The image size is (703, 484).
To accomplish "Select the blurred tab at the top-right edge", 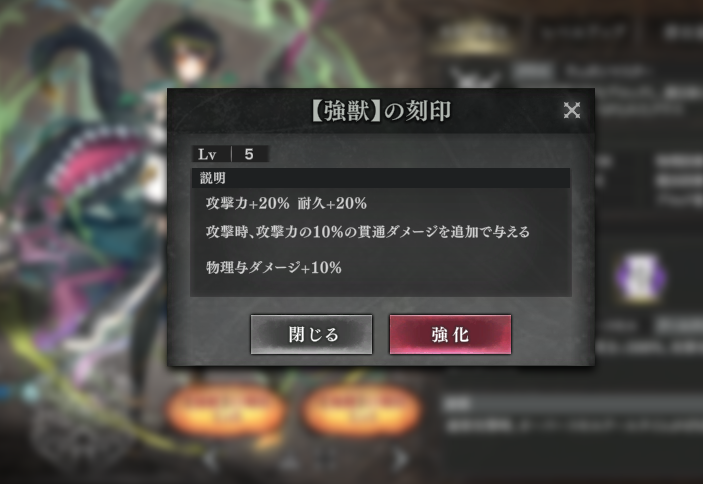I will 678,33.
